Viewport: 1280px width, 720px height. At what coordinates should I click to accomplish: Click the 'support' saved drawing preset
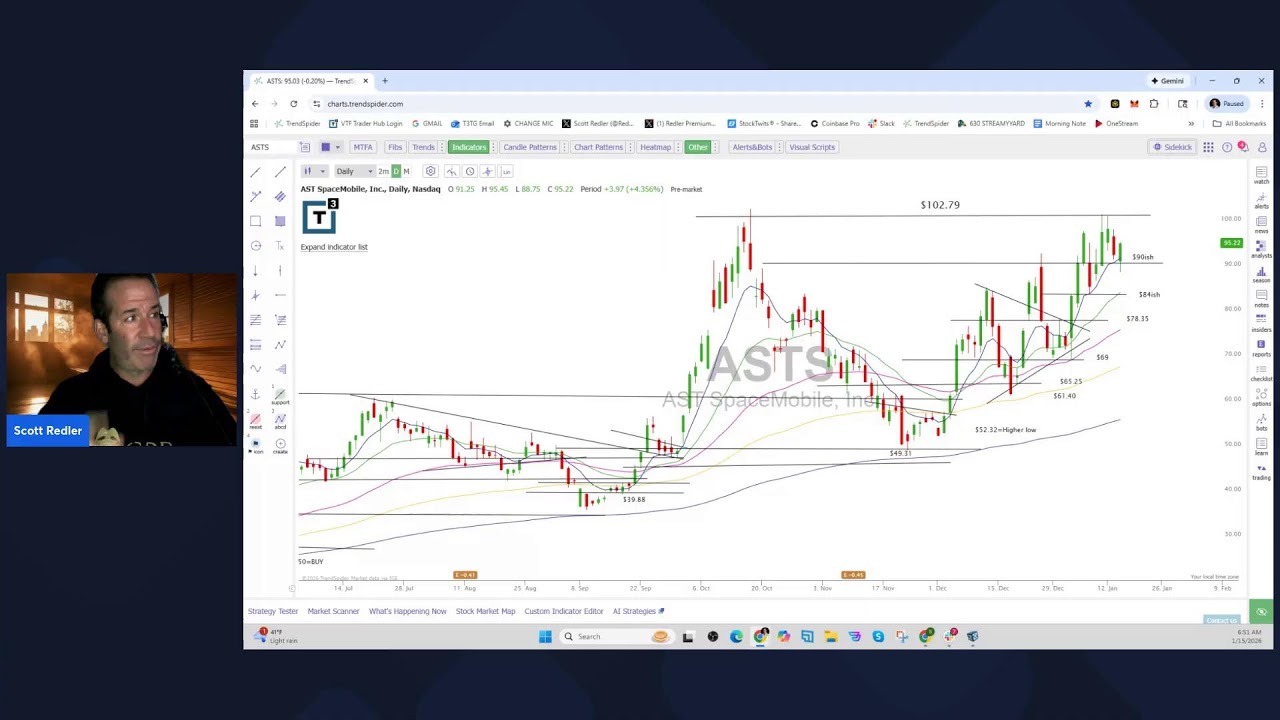tap(280, 397)
